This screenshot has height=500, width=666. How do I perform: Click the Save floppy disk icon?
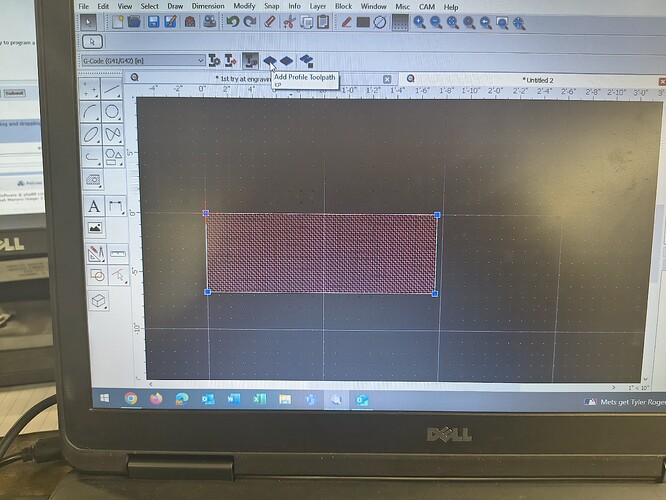[x=153, y=22]
